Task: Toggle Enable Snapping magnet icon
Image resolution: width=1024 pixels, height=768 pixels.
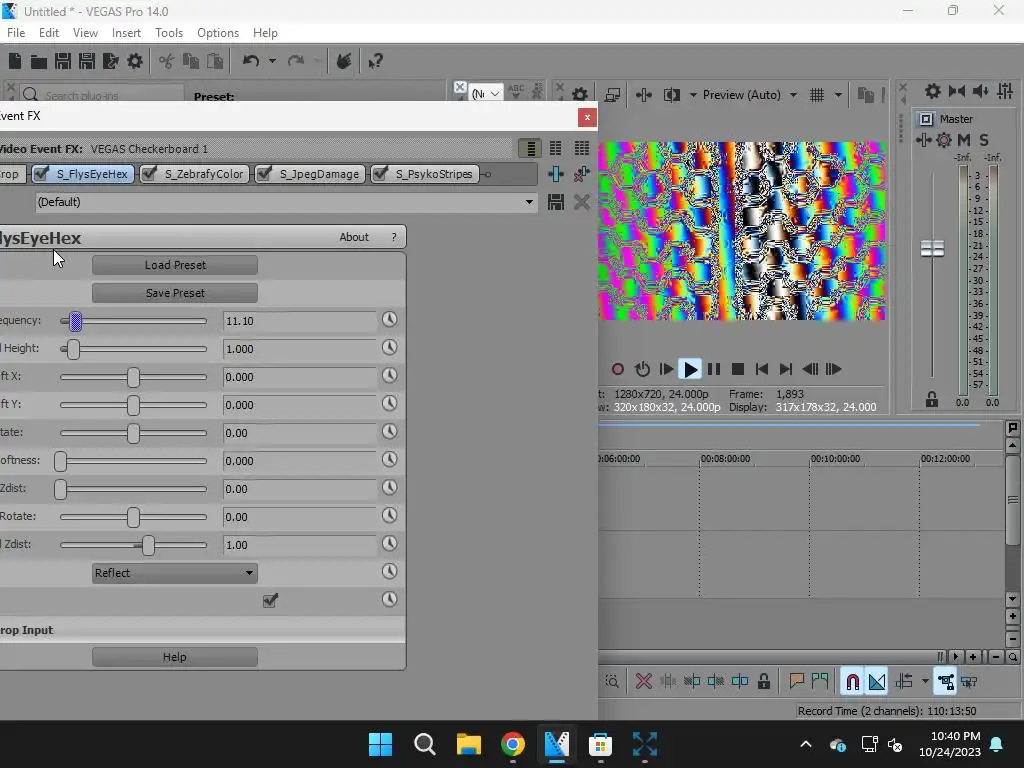Action: click(x=852, y=682)
